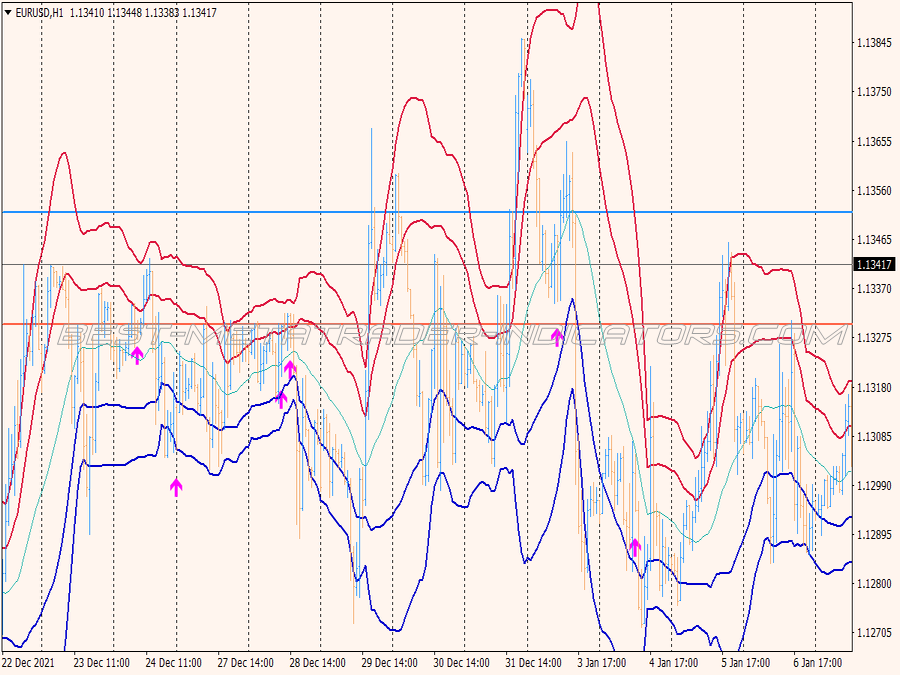Click the date label 22 Dec 2021

click(28, 663)
